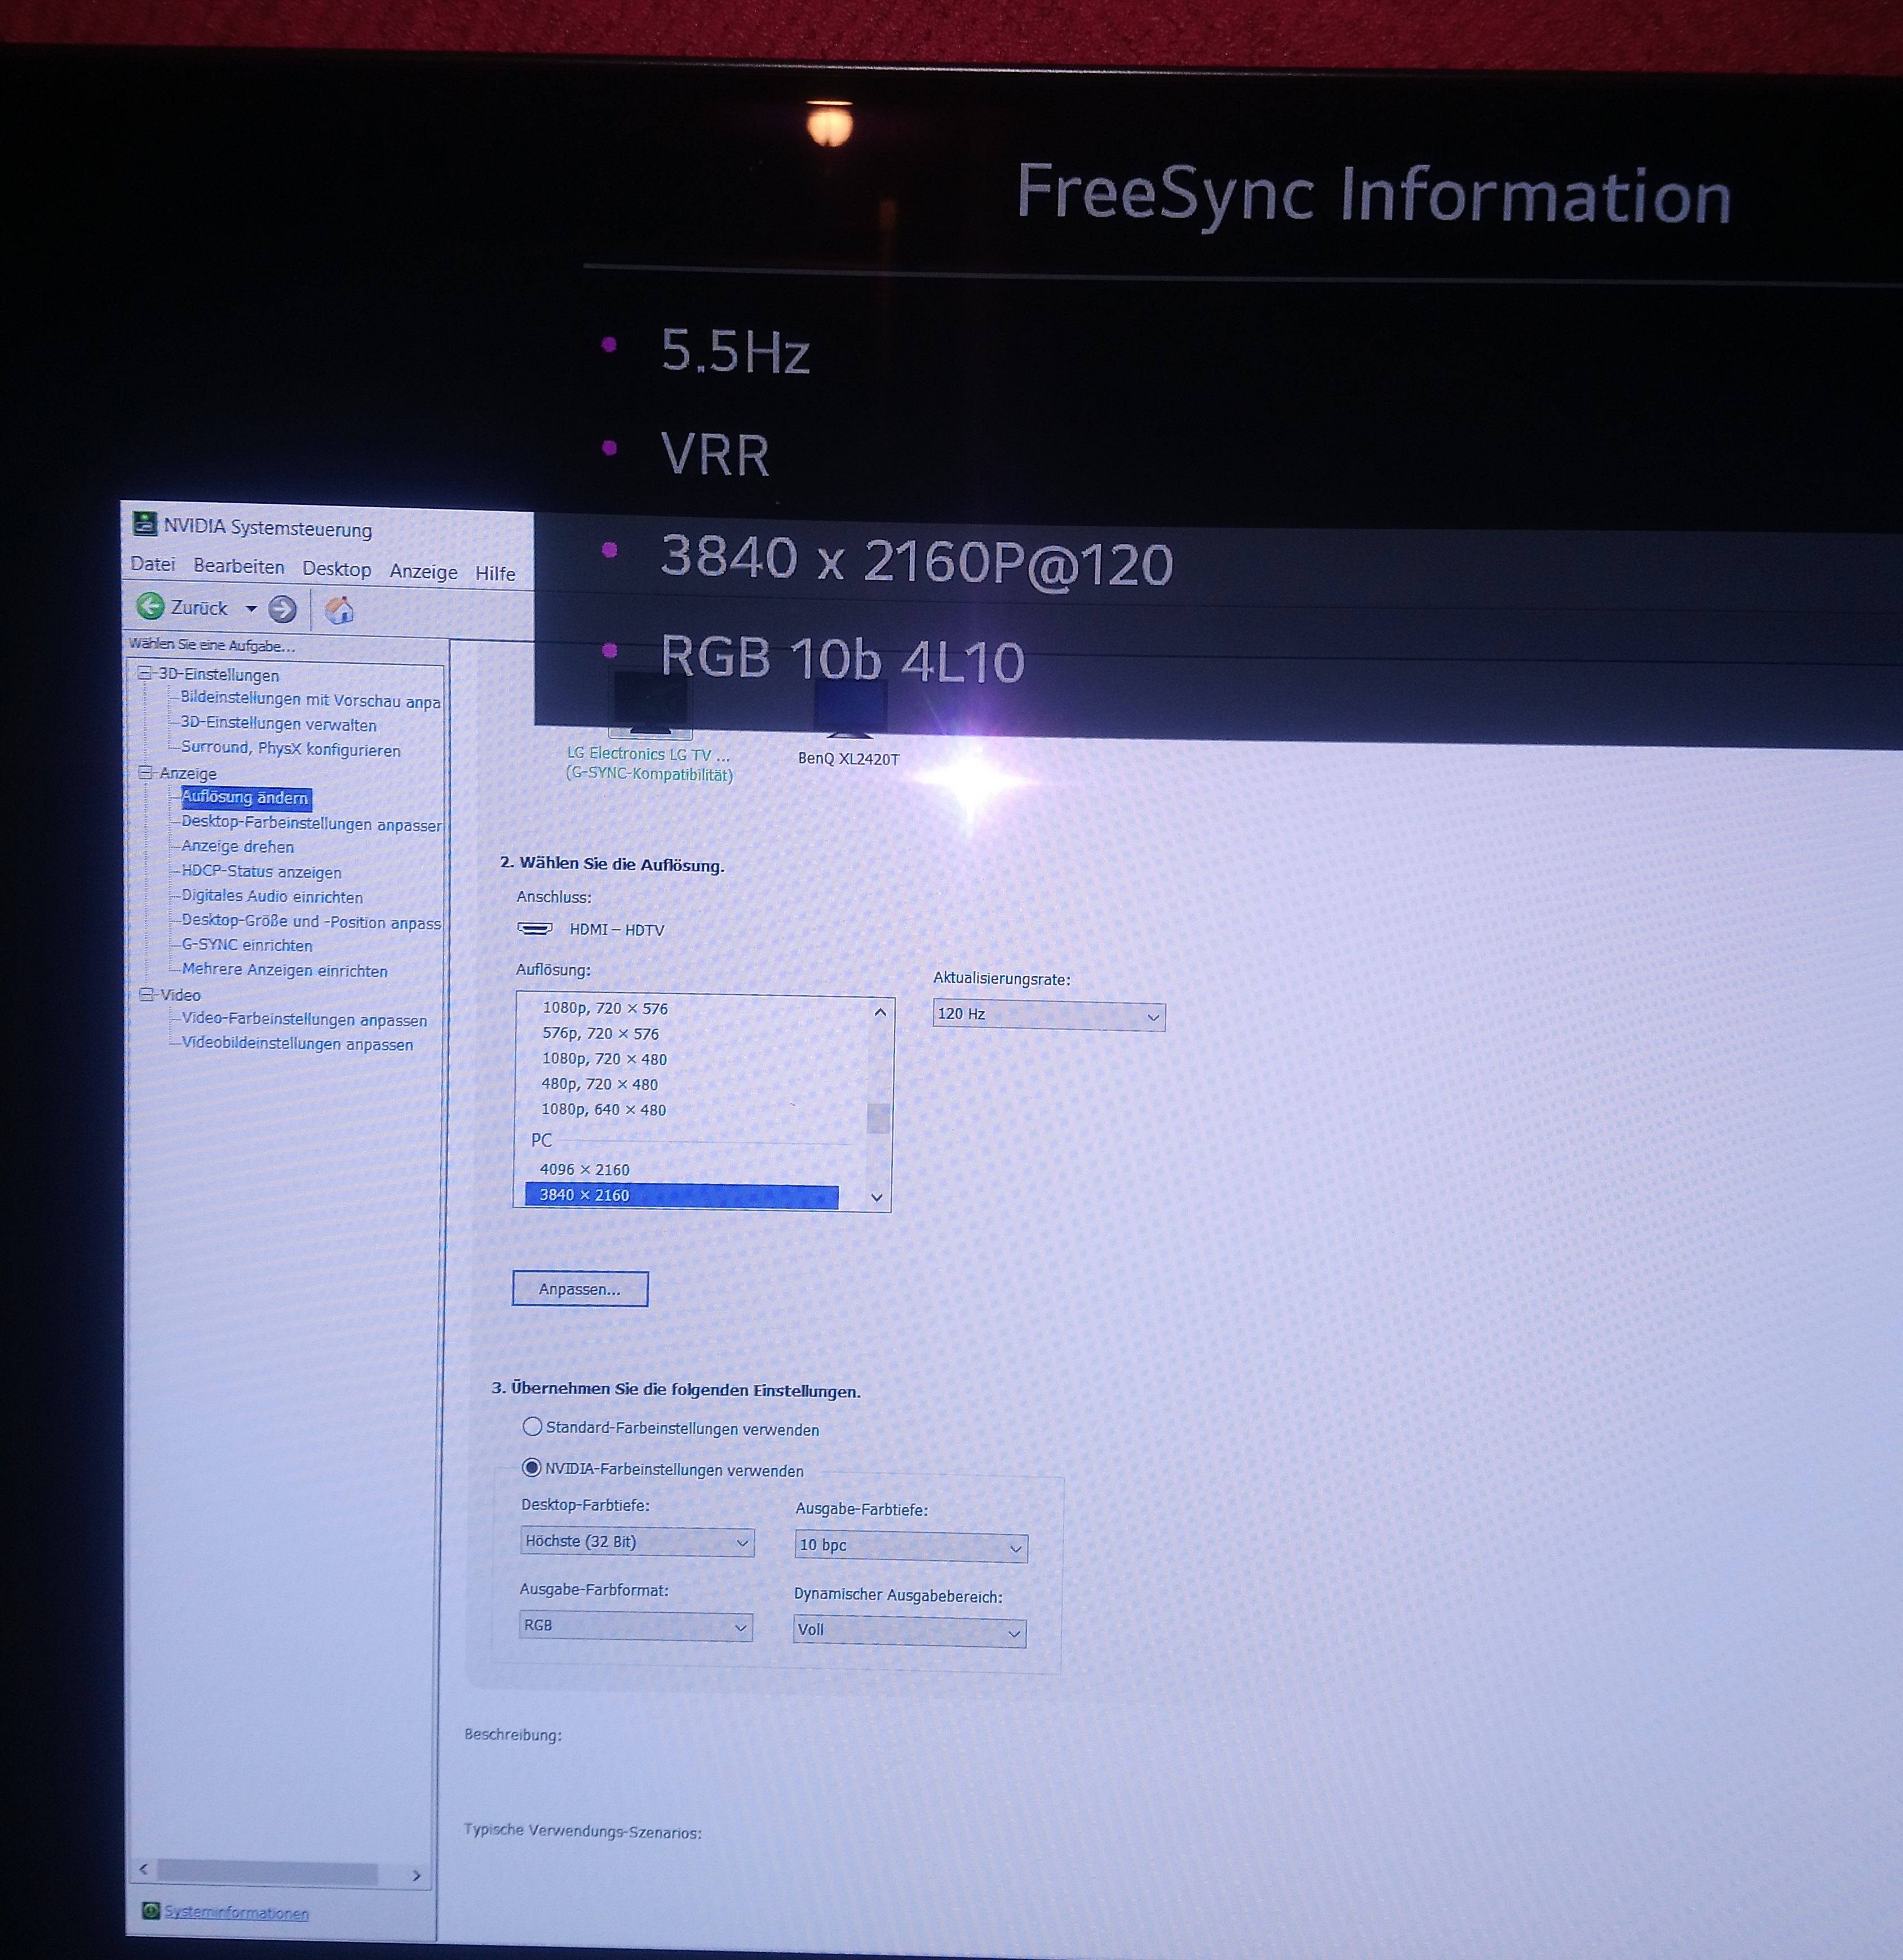Click the Systeminformationen link

(236, 1912)
